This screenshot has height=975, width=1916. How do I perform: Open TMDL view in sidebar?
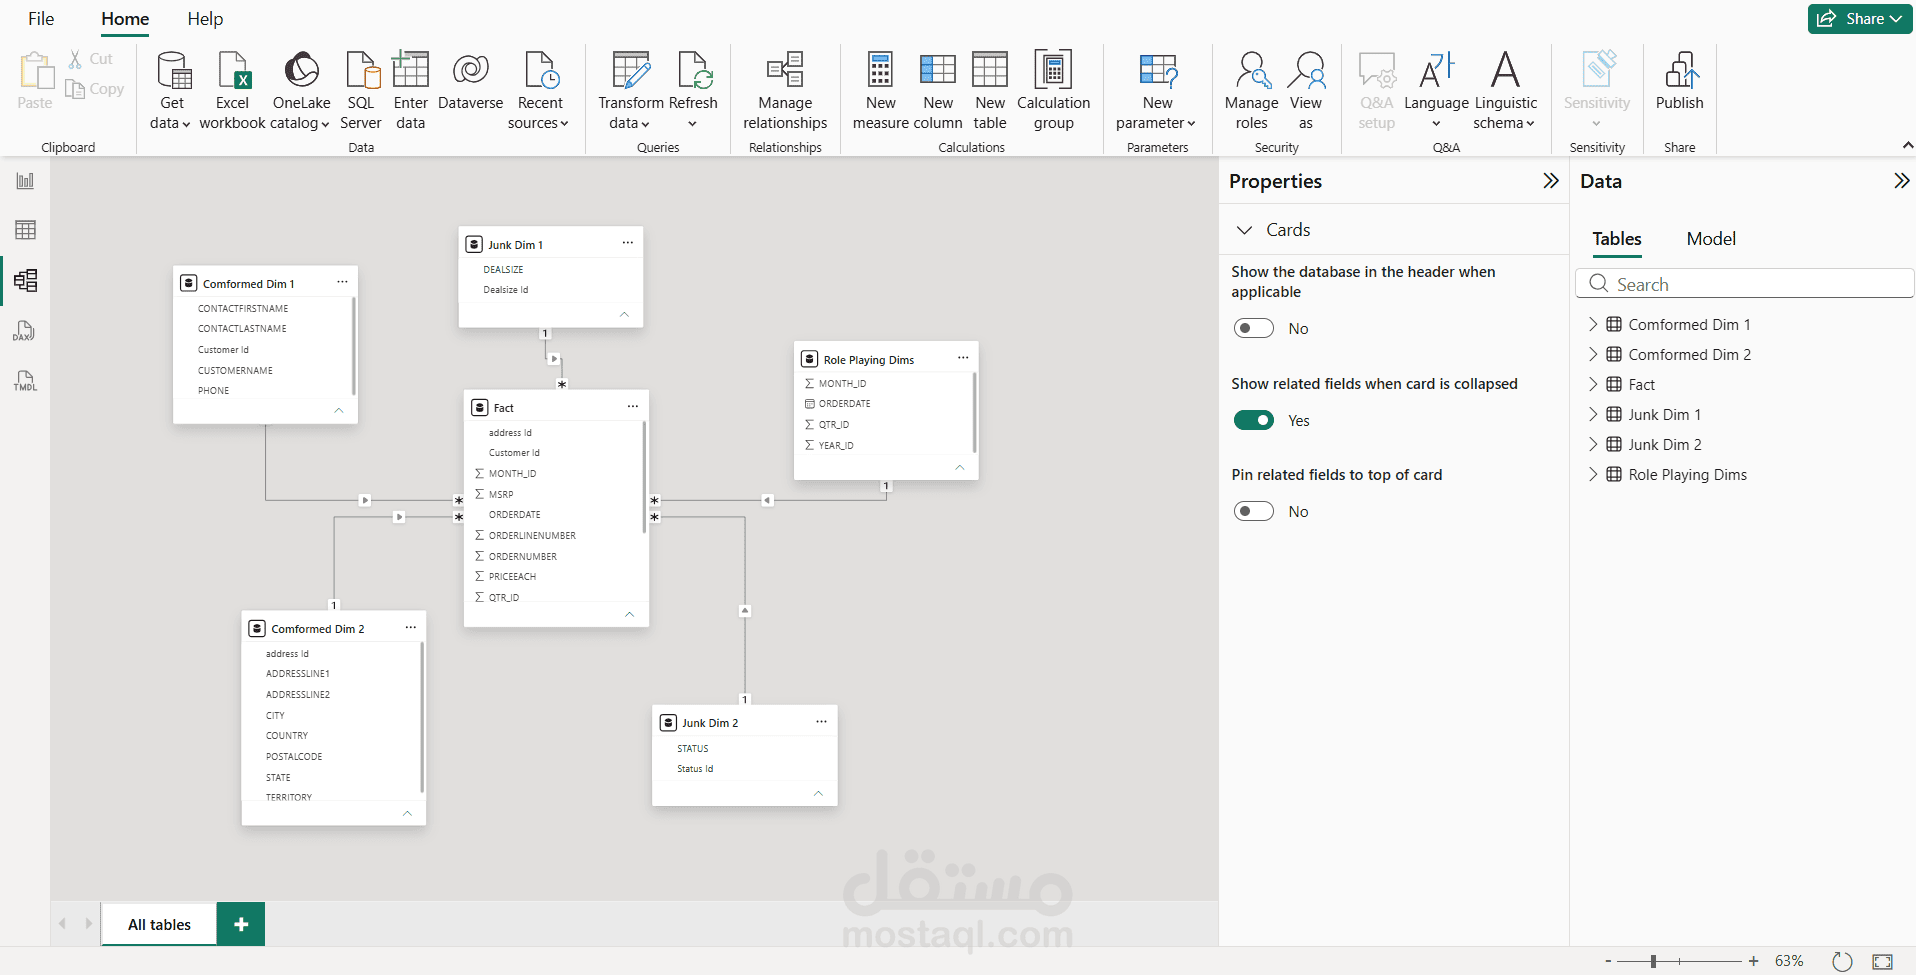(x=25, y=381)
